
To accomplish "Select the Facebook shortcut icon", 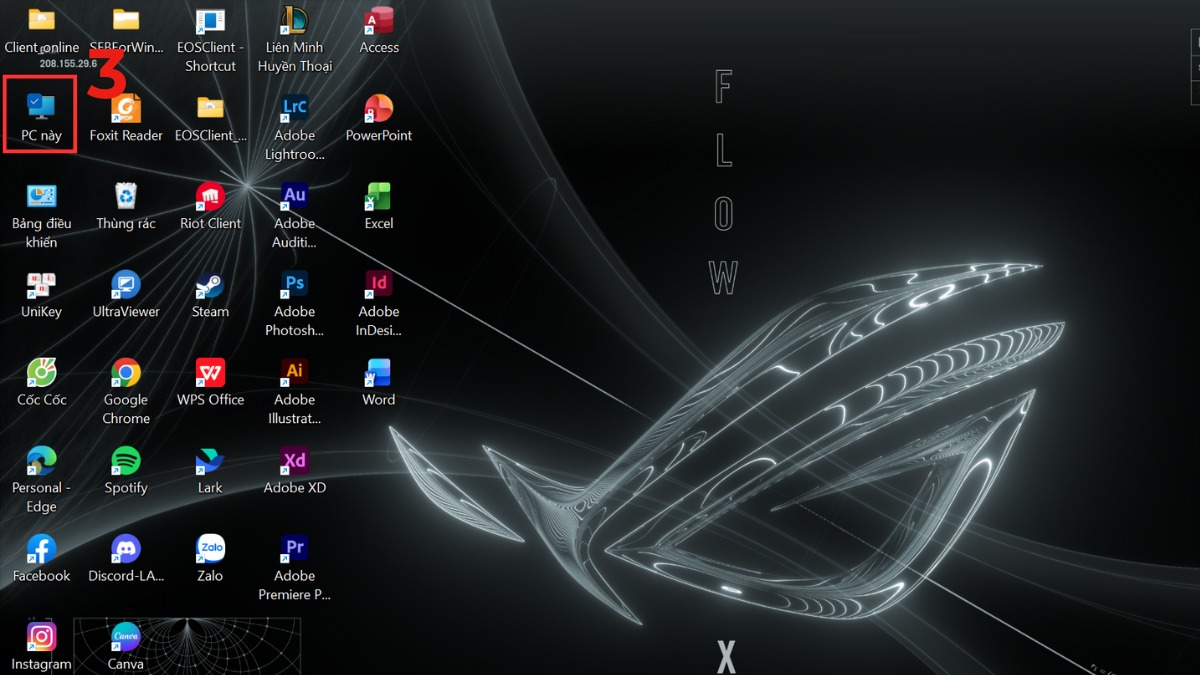I will pyautogui.click(x=41, y=548).
